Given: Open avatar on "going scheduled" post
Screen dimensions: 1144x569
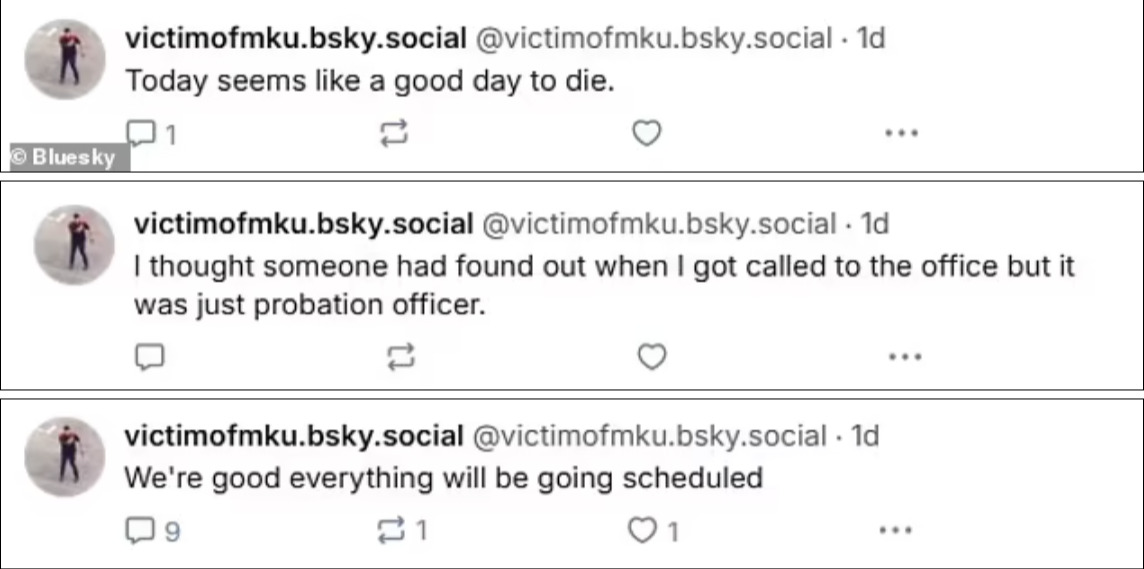Looking at the screenshot, I should point(64,457).
